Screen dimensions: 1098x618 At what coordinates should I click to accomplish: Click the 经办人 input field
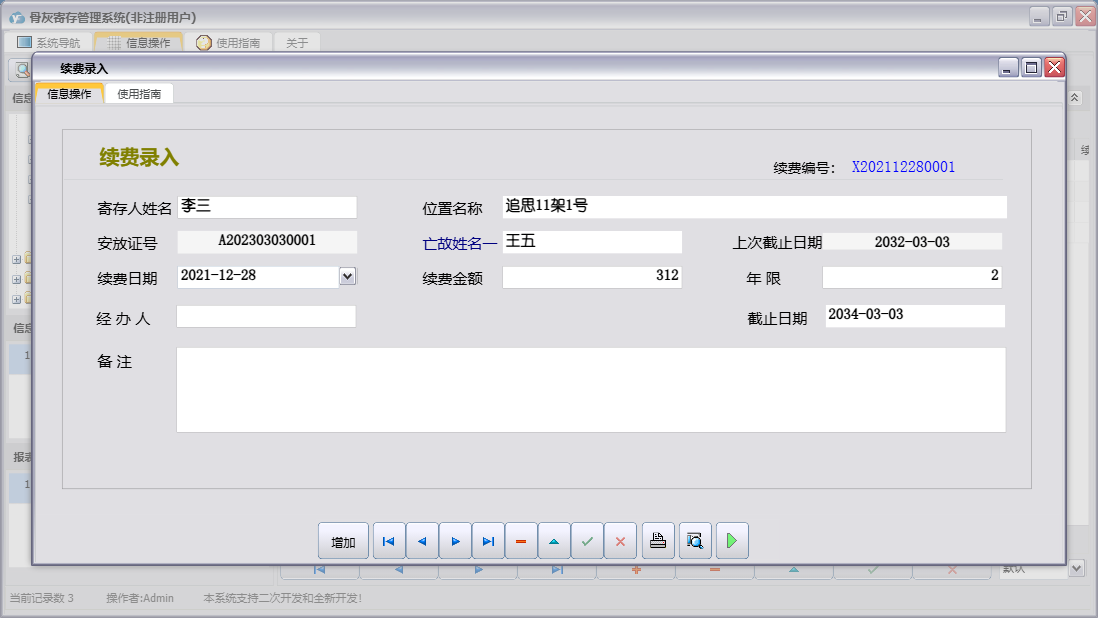[x=266, y=317]
